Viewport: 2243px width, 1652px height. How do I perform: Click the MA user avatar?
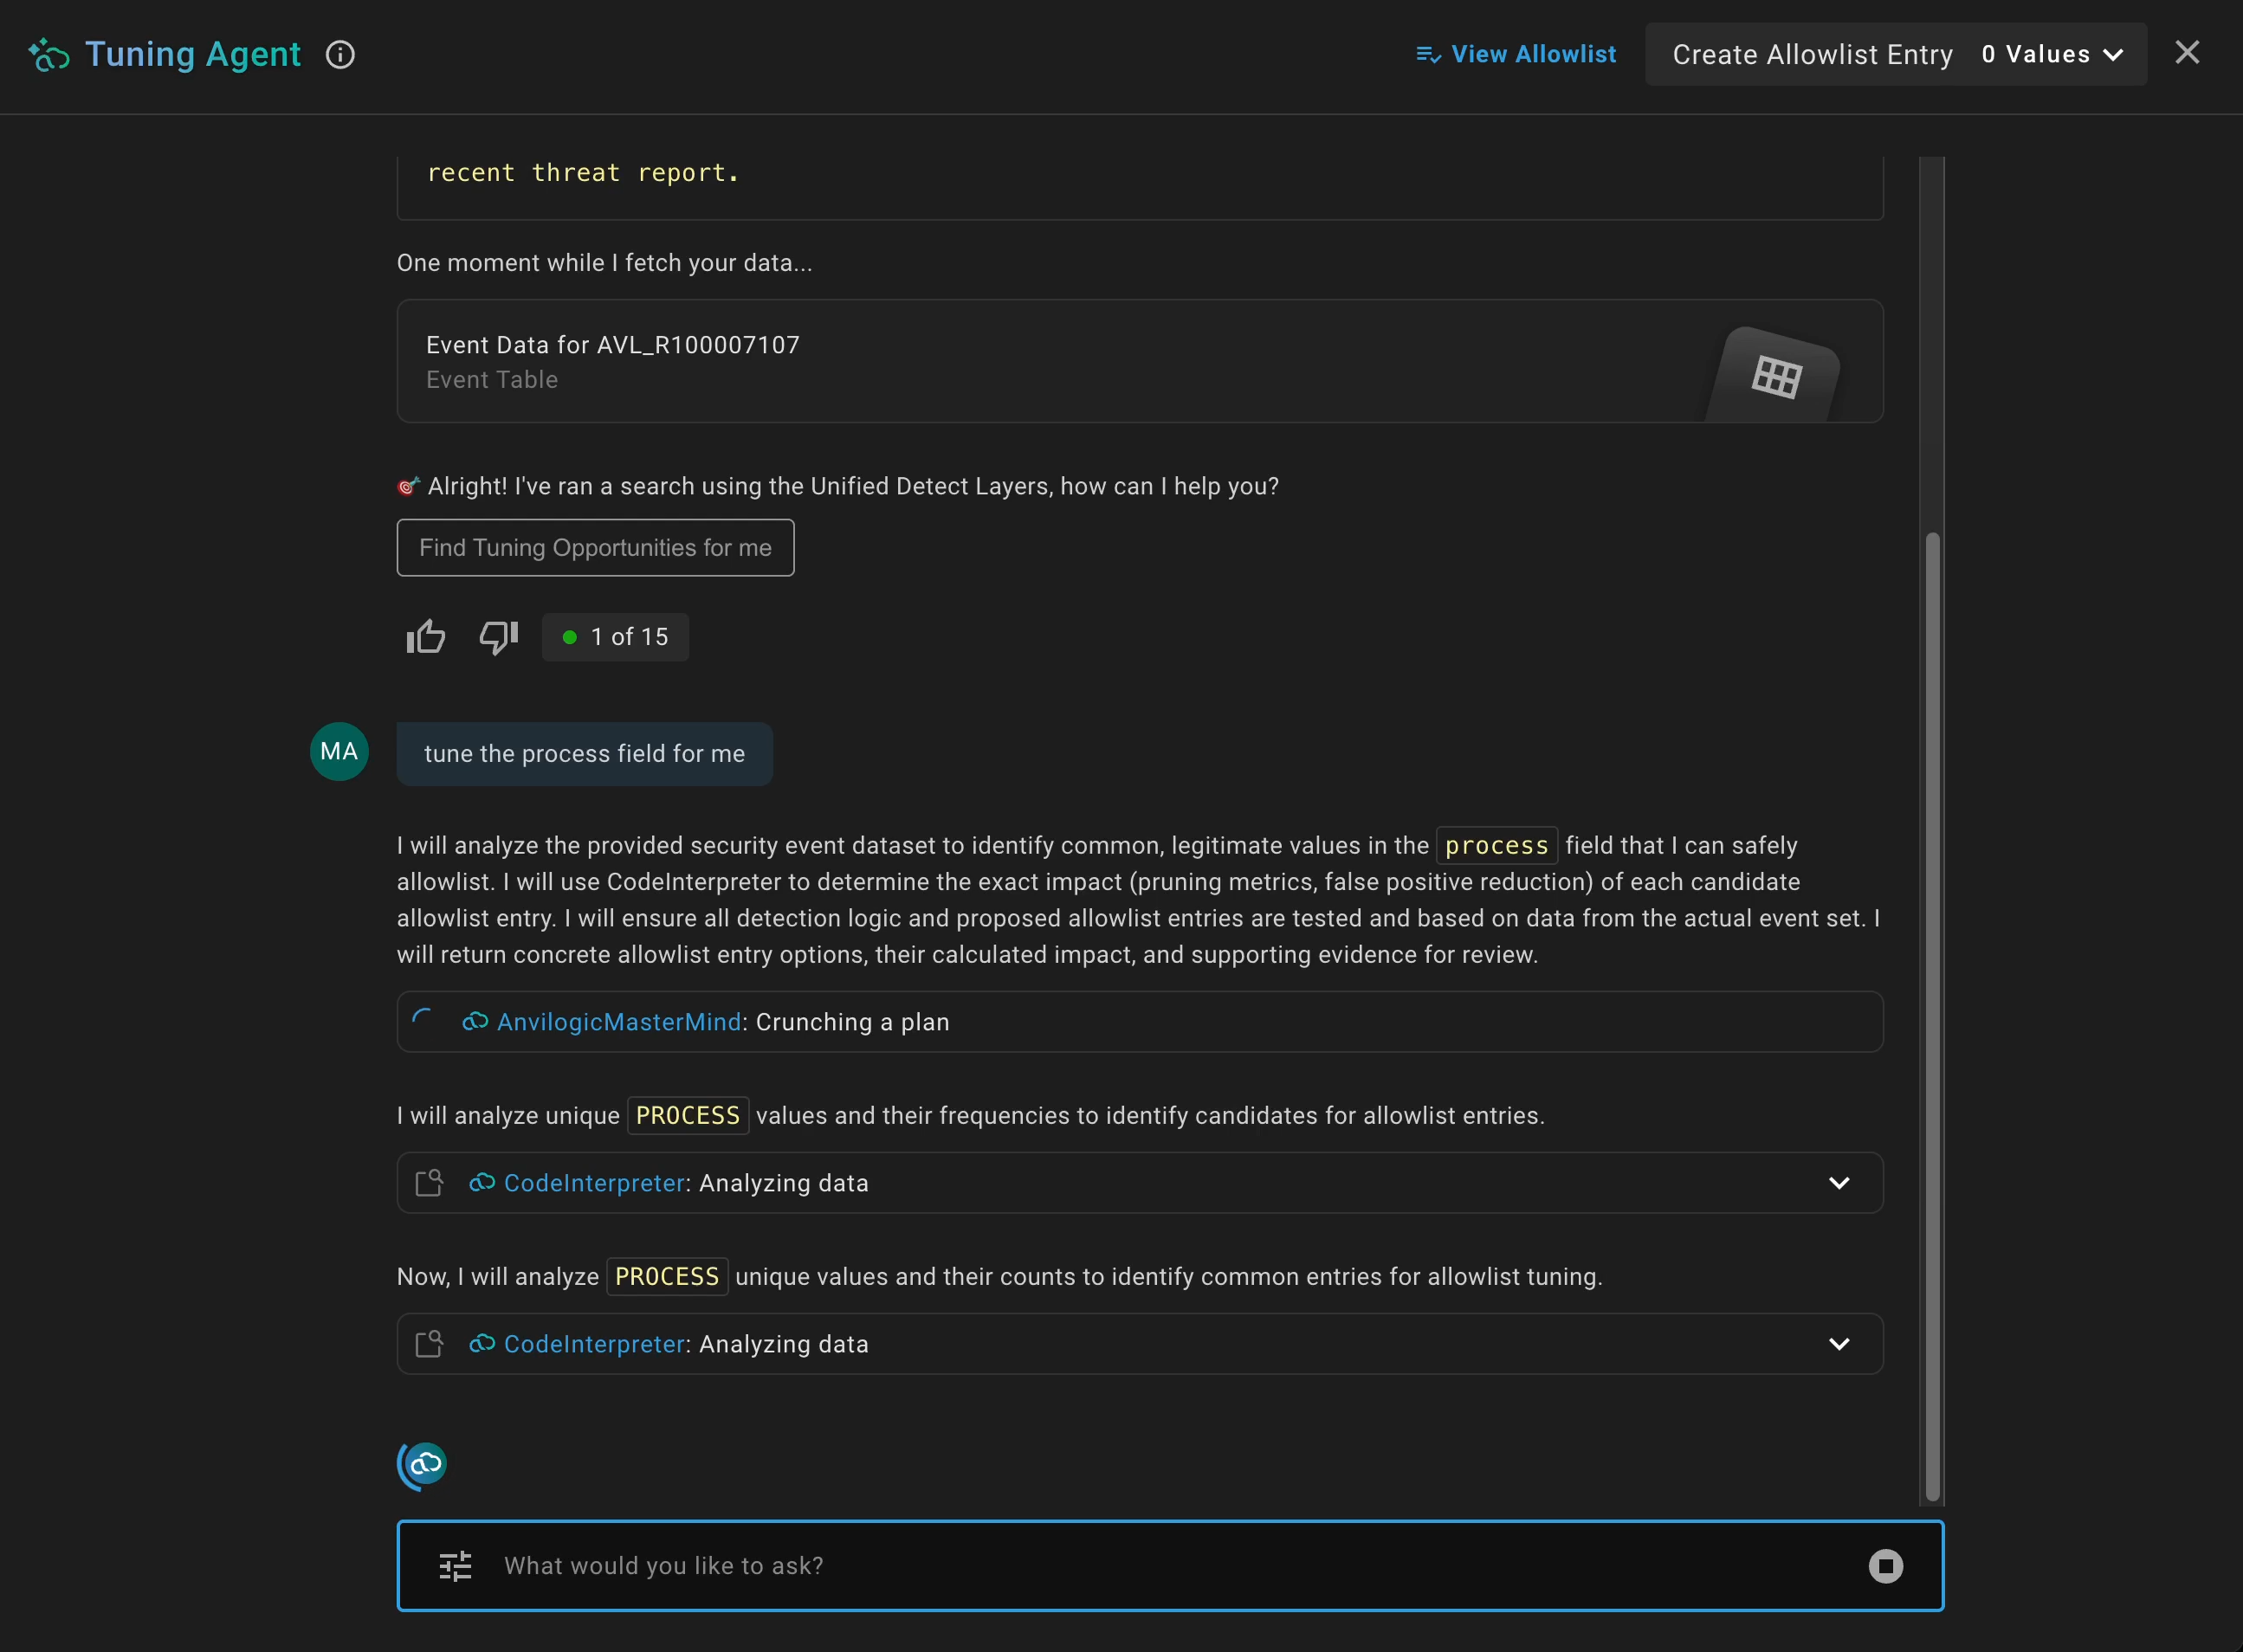[339, 752]
